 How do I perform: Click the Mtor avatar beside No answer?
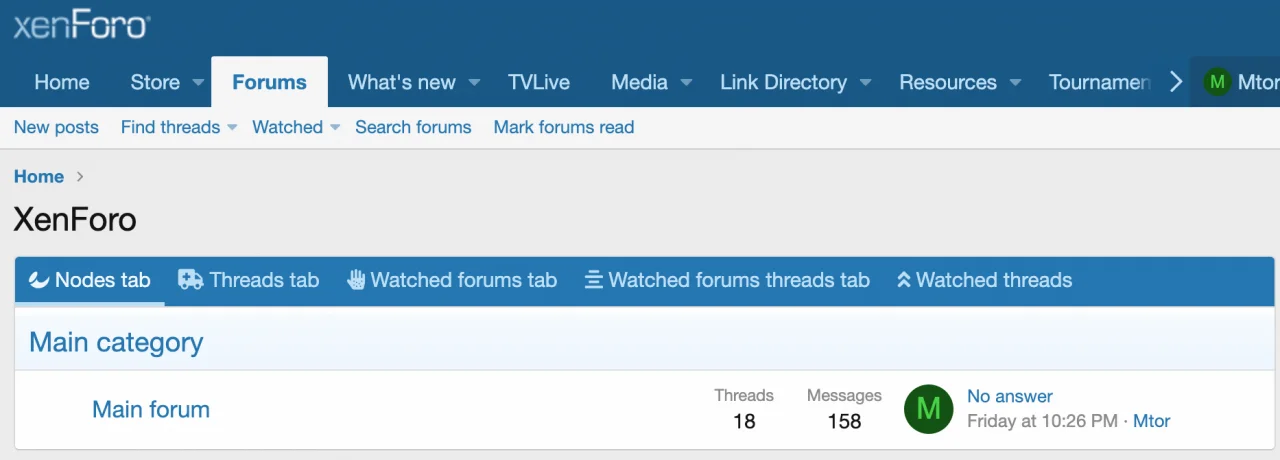click(928, 408)
